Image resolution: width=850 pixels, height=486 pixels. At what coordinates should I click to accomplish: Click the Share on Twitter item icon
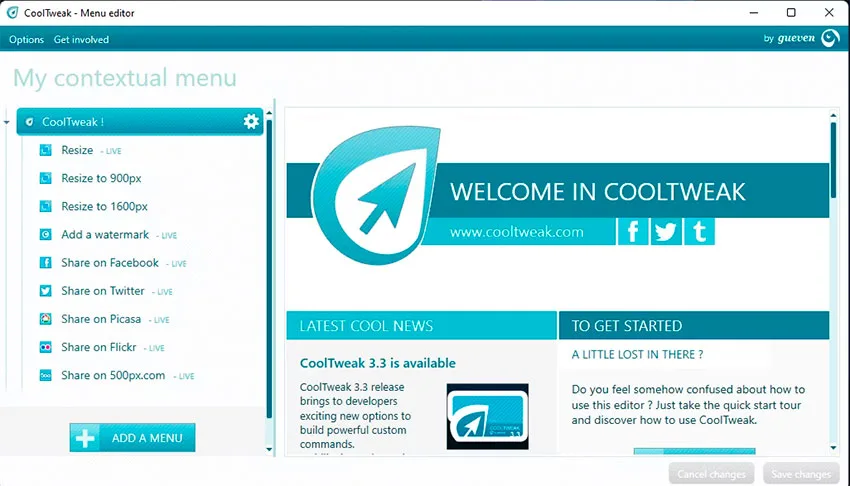46,291
